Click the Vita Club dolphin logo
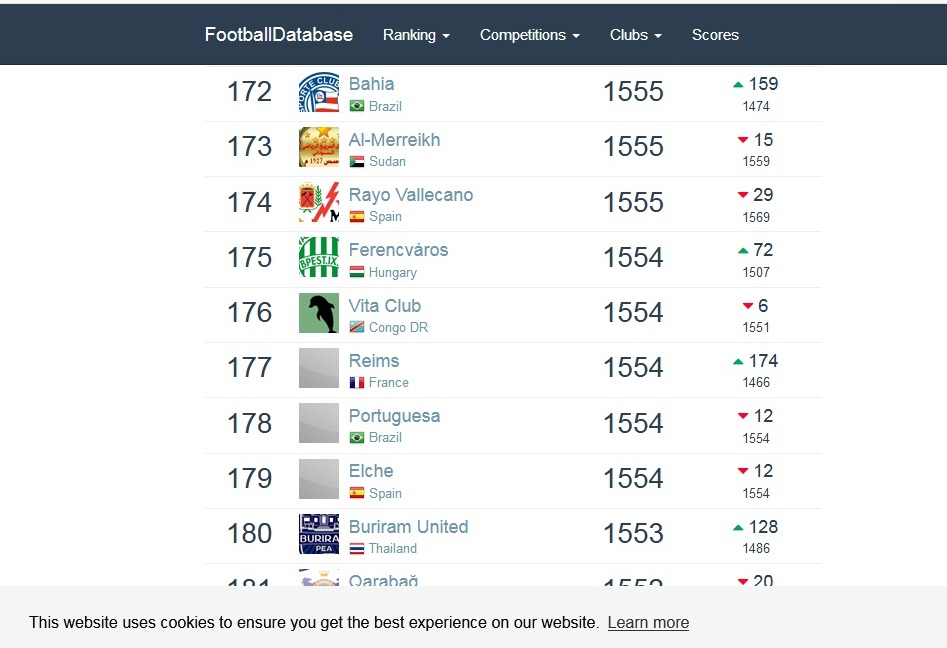947x648 pixels. click(x=319, y=313)
